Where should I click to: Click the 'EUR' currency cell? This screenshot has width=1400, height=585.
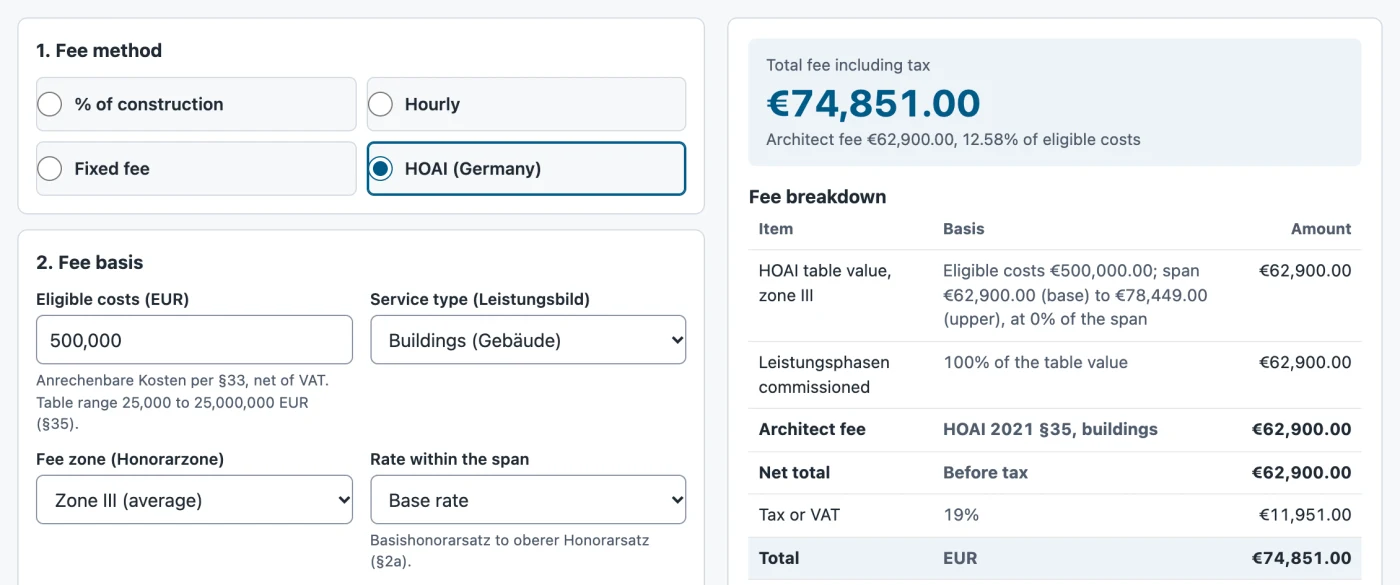coord(960,558)
